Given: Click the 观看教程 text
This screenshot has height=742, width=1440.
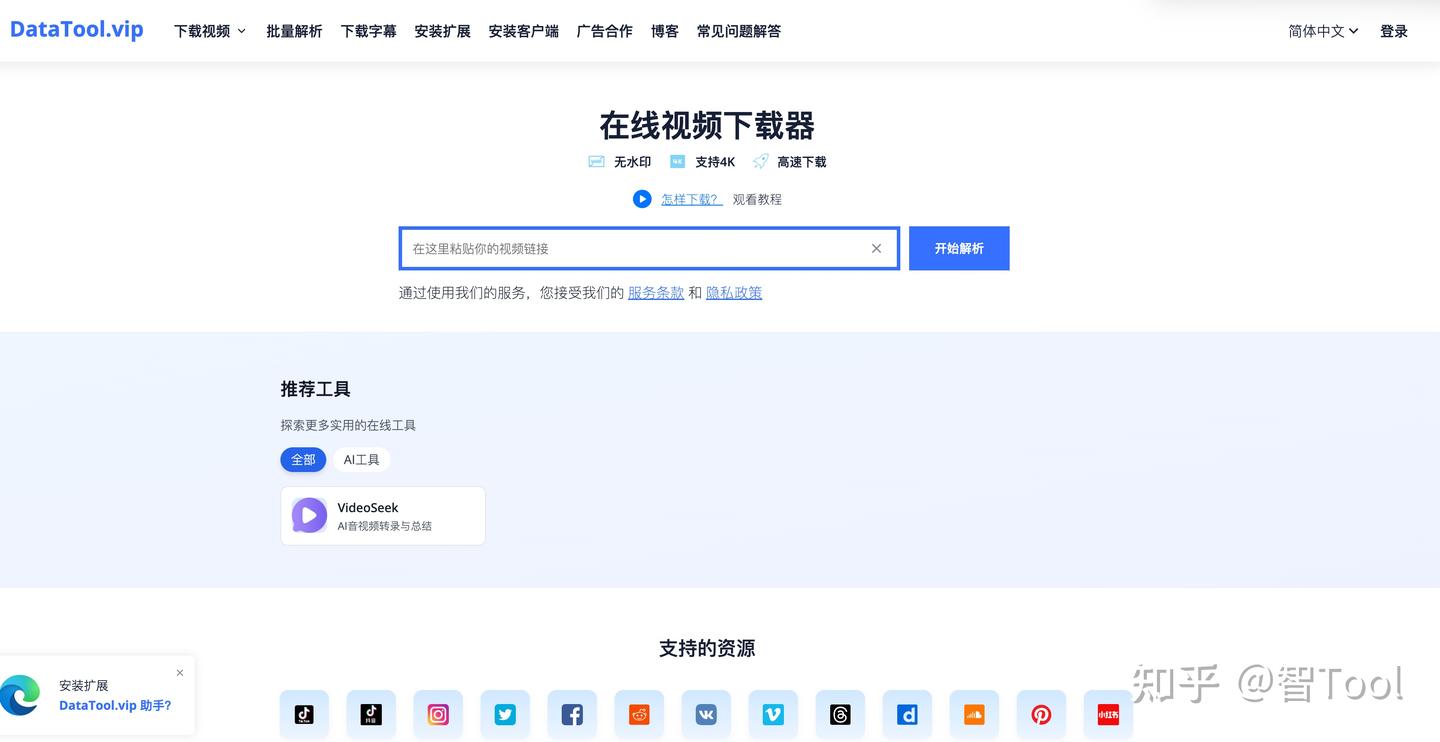Looking at the screenshot, I should tap(757, 199).
